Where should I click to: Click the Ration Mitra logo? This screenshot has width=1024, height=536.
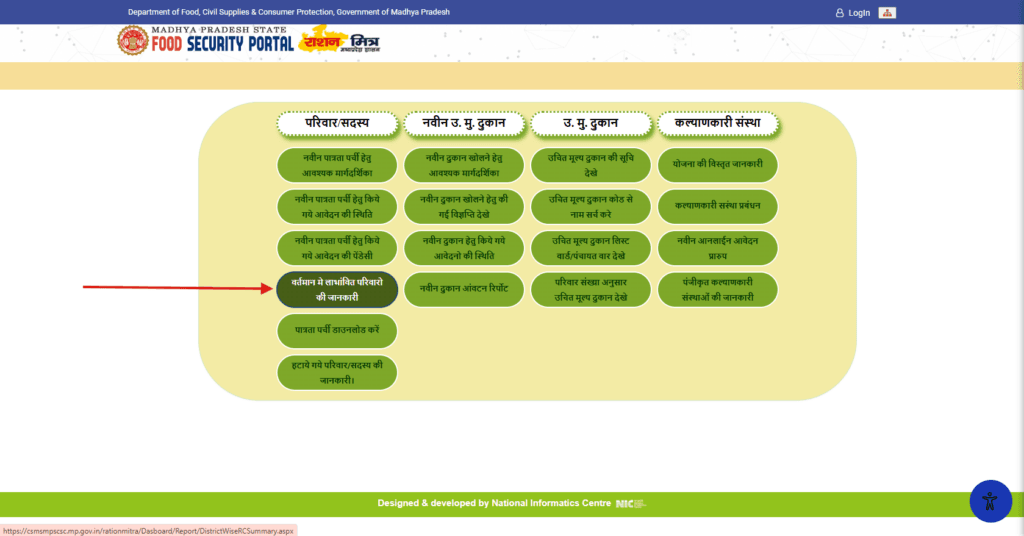pyautogui.click(x=340, y=41)
